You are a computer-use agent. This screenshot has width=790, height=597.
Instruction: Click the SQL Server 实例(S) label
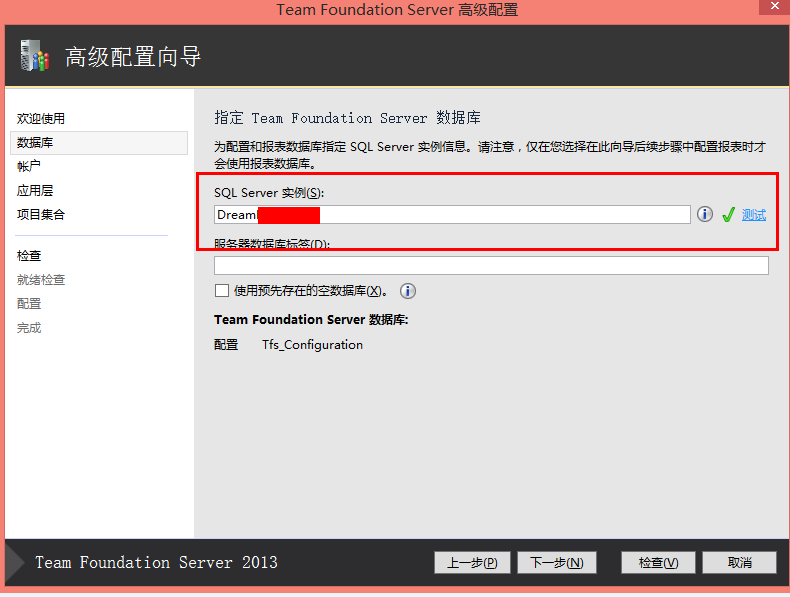(x=269, y=193)
